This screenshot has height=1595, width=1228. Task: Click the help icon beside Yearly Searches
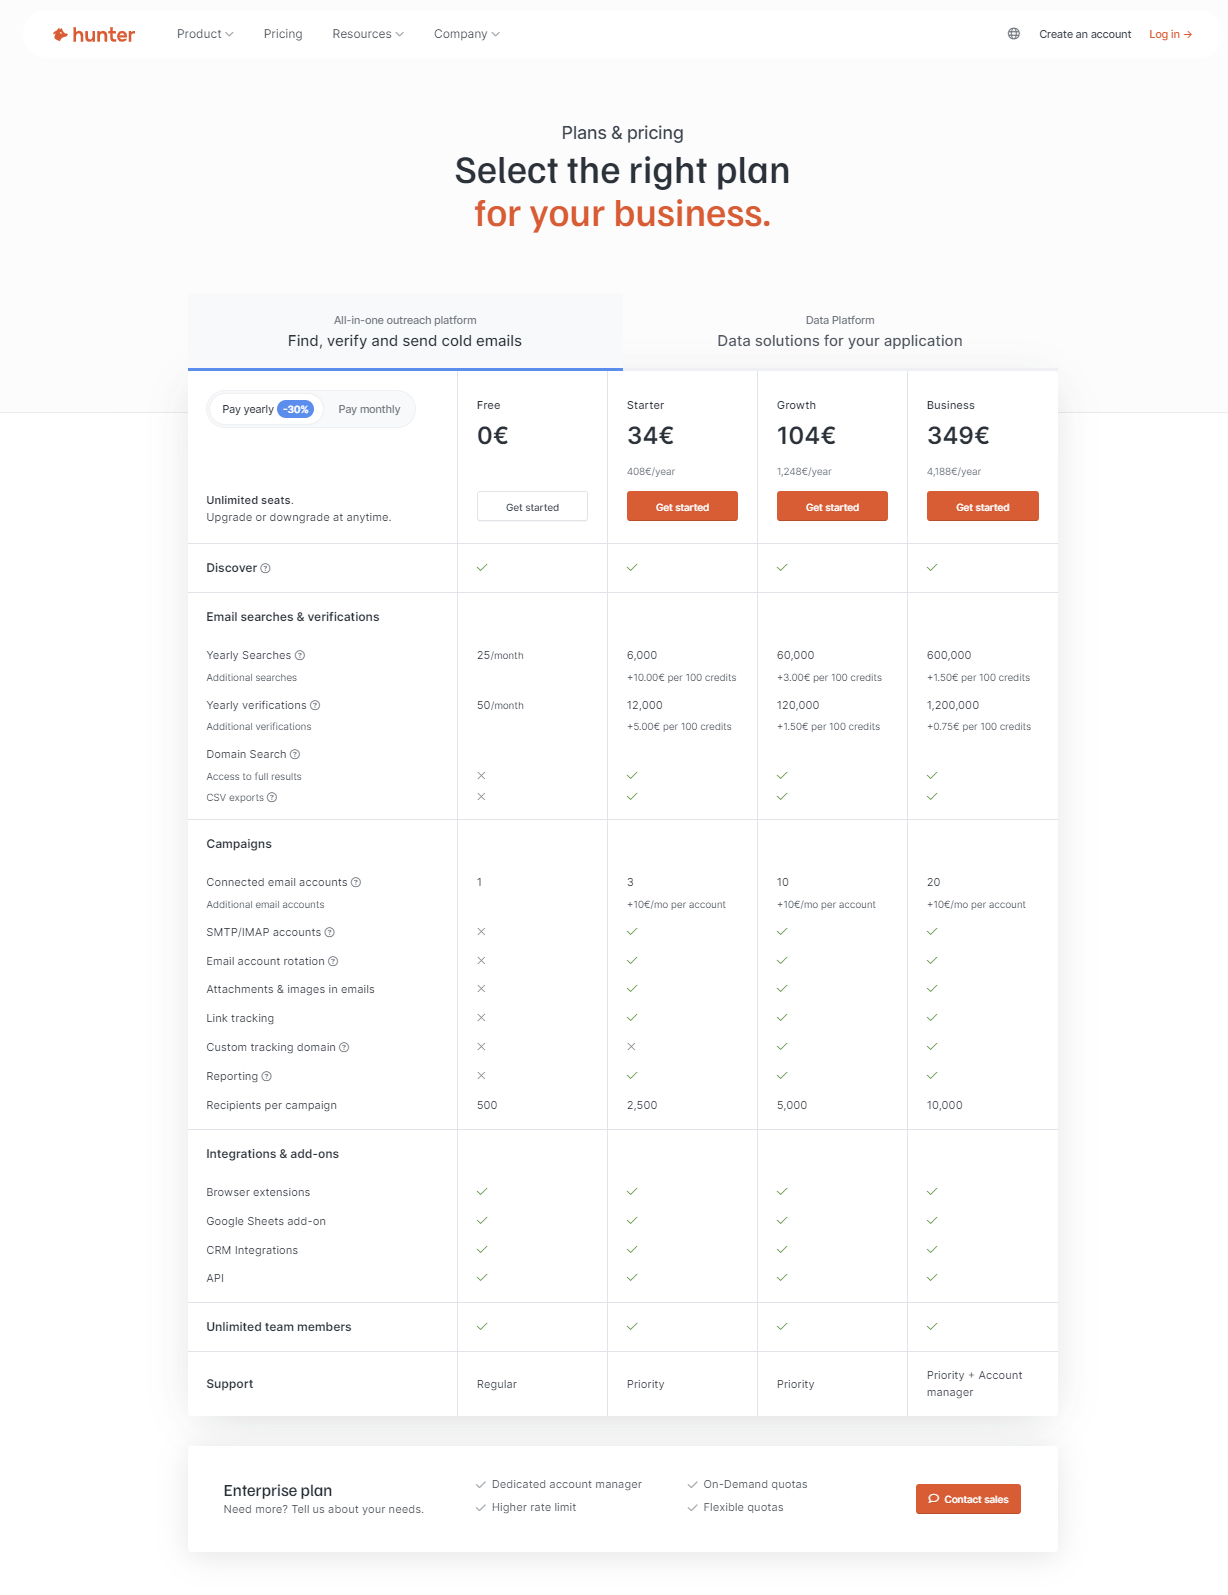coord(300,656)
